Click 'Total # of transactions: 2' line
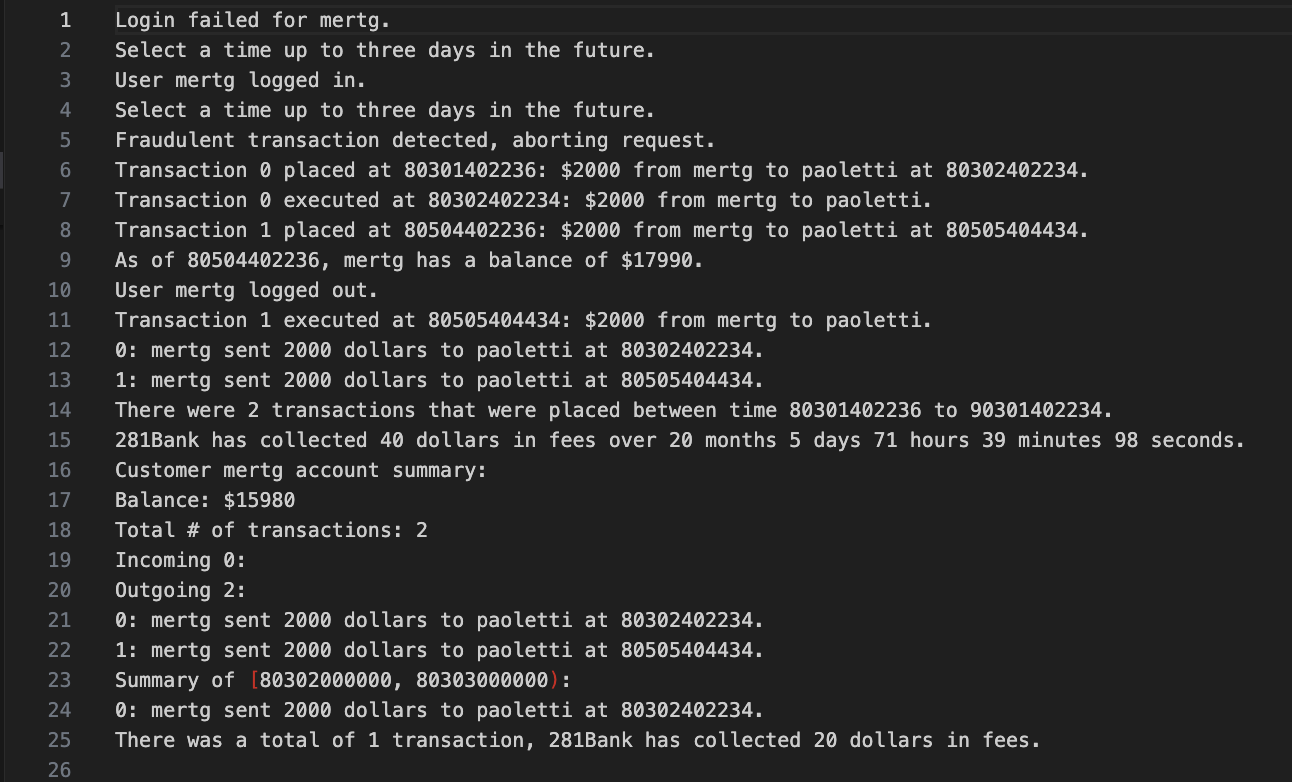 pyautogui.click(x=271, y=530)
